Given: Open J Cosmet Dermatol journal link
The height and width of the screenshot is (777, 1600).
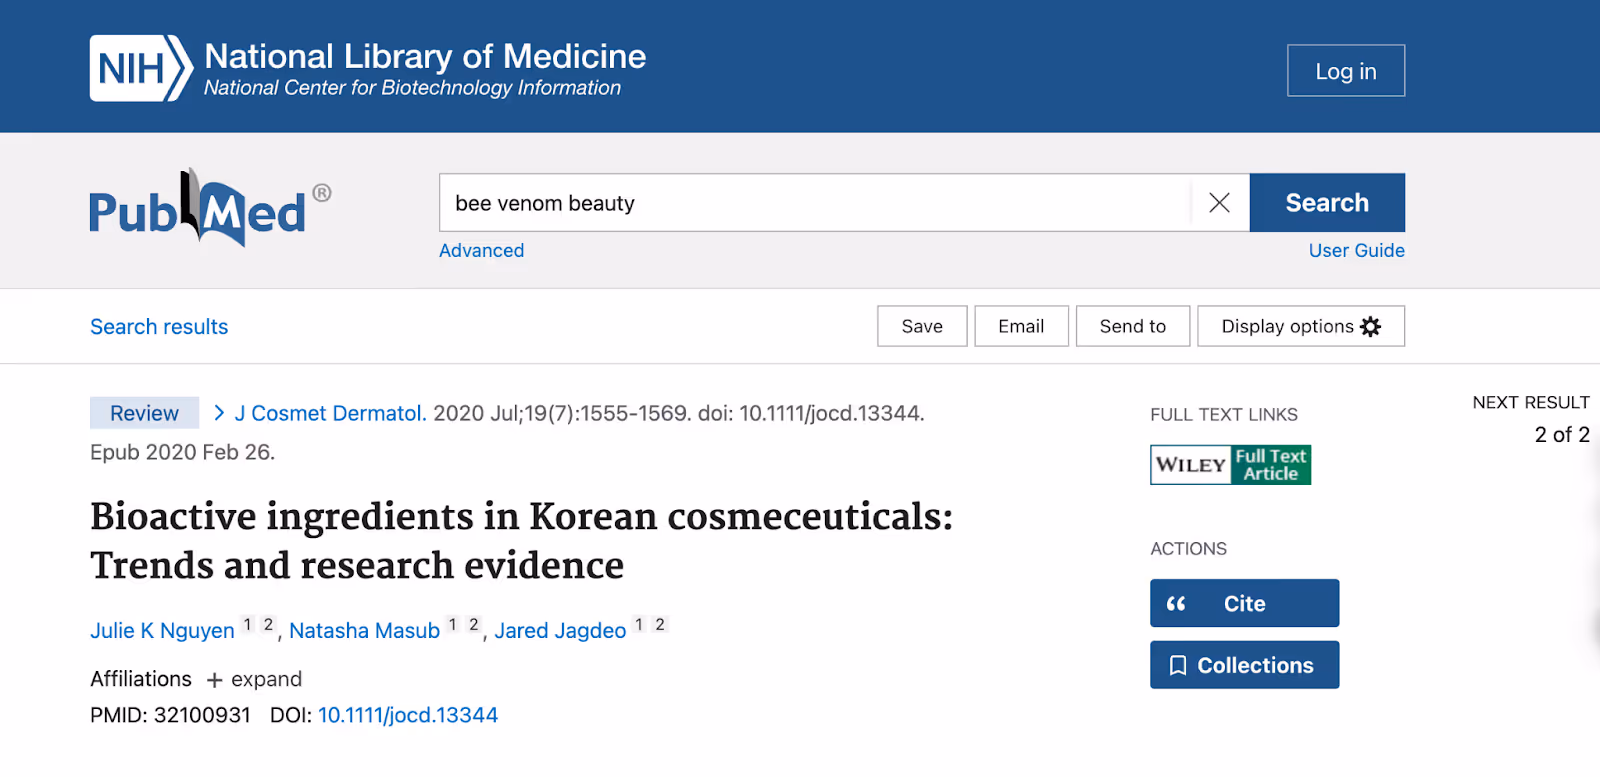Looking at the screenshot, I should pyautogui.click(x=330, y=413).
